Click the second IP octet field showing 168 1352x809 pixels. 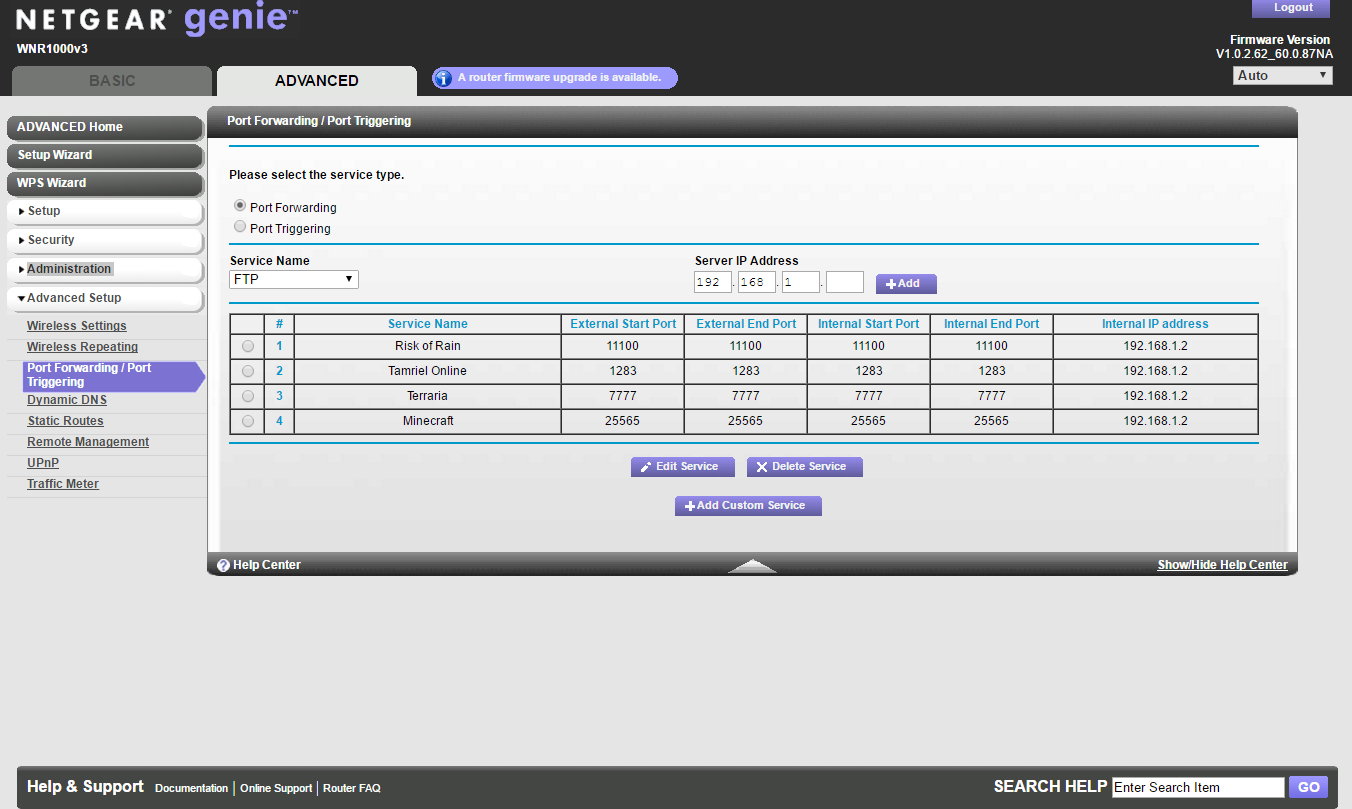(757, 282)
